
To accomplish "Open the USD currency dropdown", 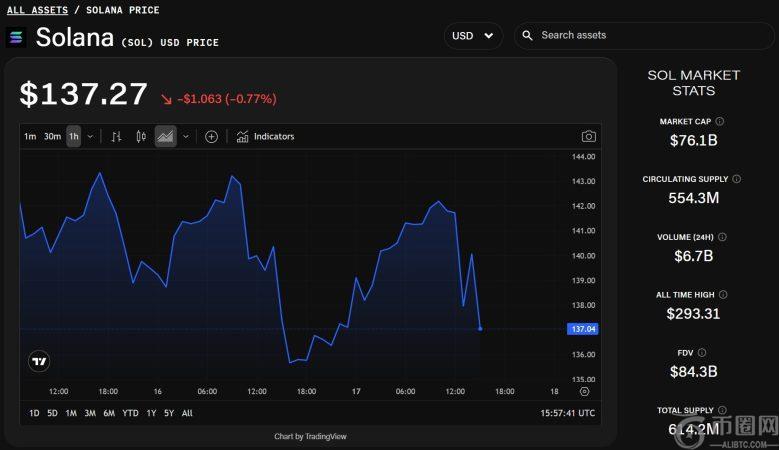I will click(473, 36).
